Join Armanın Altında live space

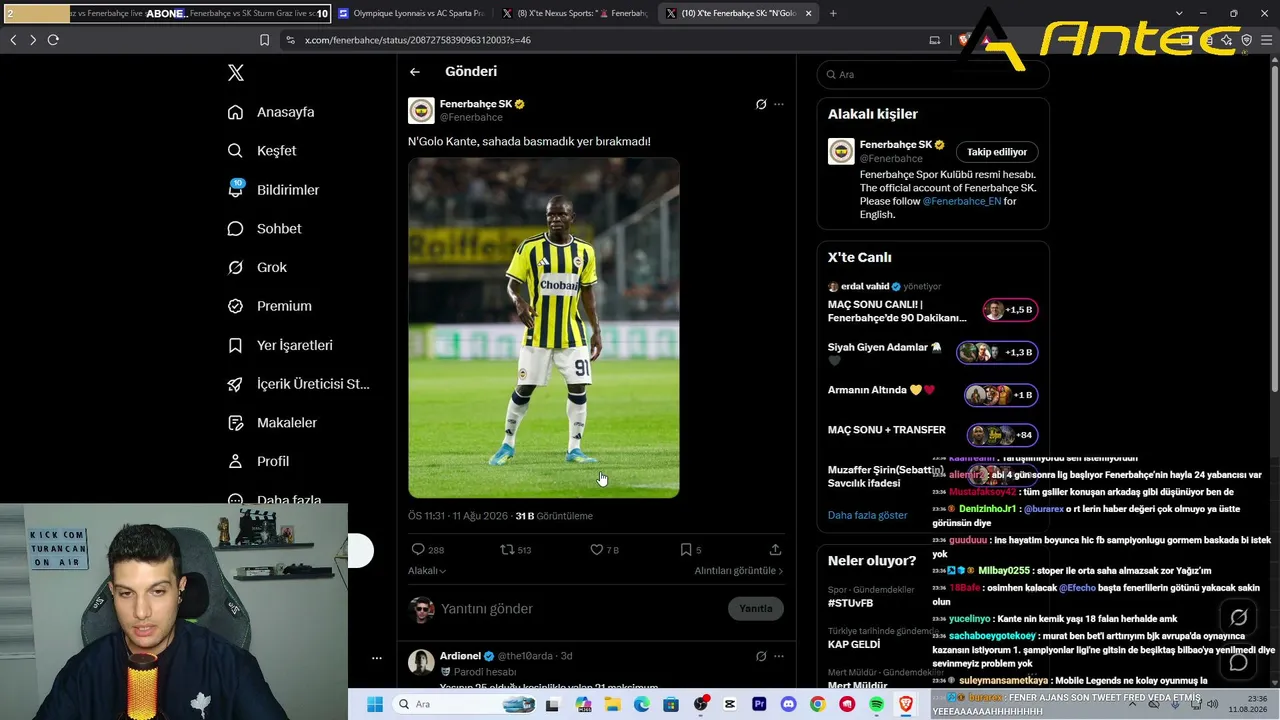(1001, 395)
